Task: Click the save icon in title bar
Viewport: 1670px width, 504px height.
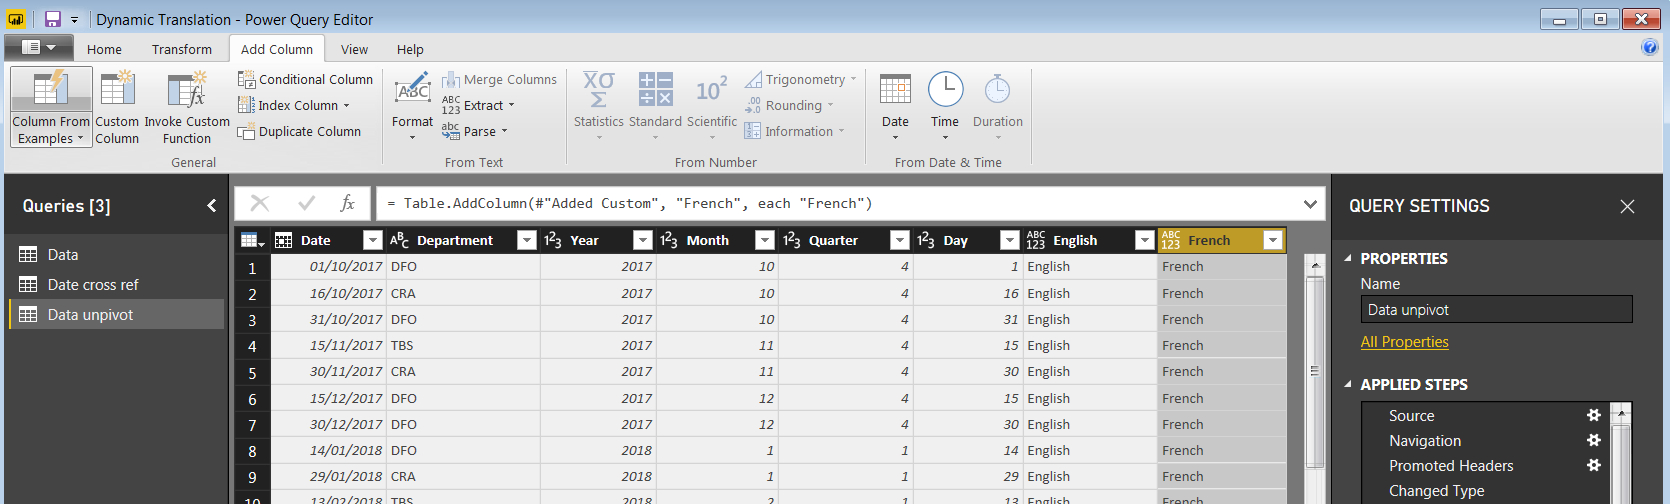Action: (x=53, y=19)
